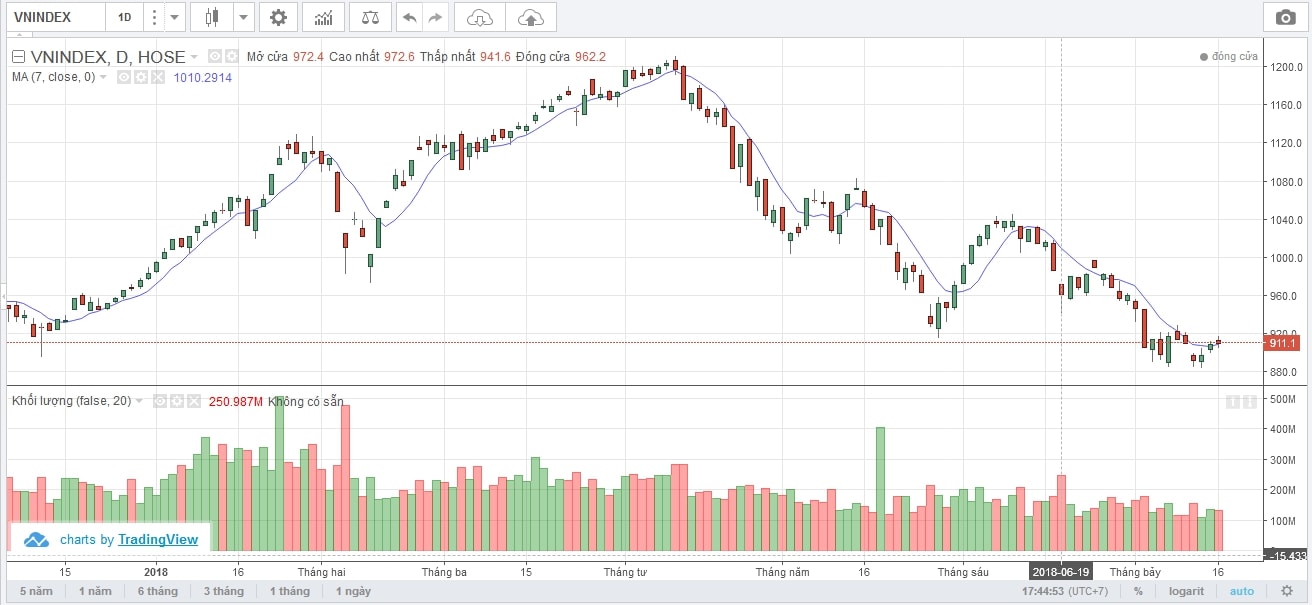Screen dimensions: 1312x605
Task: Select candlestick chart style button
Action: [x=210, y=17]
